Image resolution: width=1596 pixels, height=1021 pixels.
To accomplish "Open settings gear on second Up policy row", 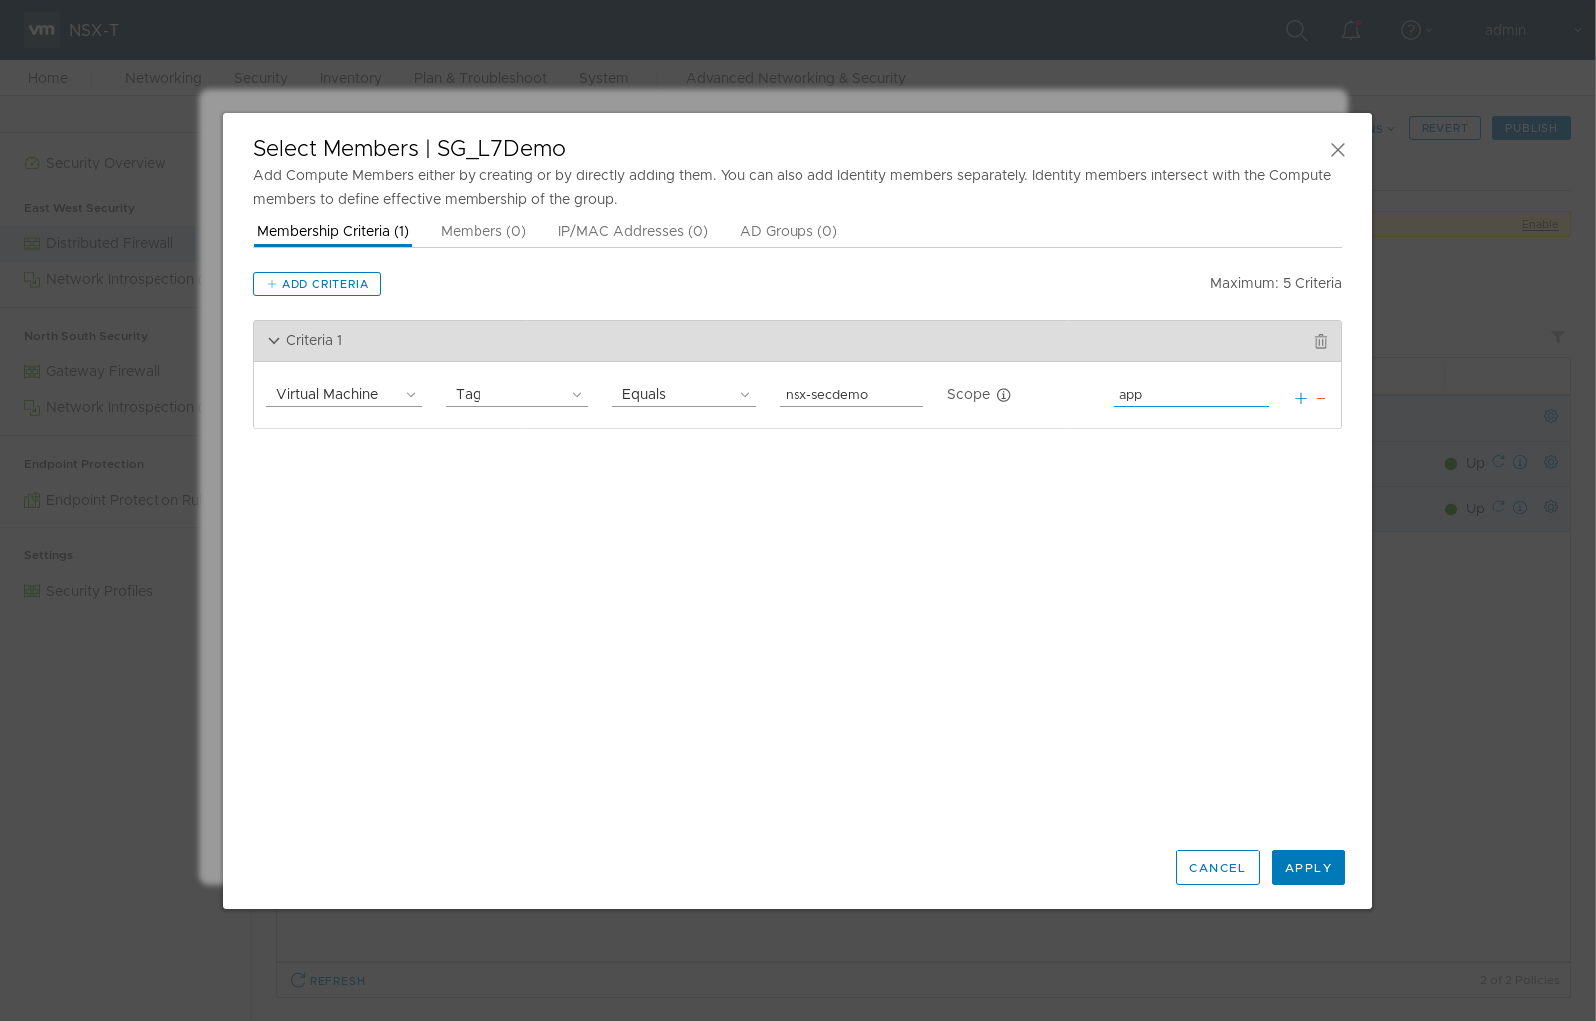I will click(x=1551, y=507).
